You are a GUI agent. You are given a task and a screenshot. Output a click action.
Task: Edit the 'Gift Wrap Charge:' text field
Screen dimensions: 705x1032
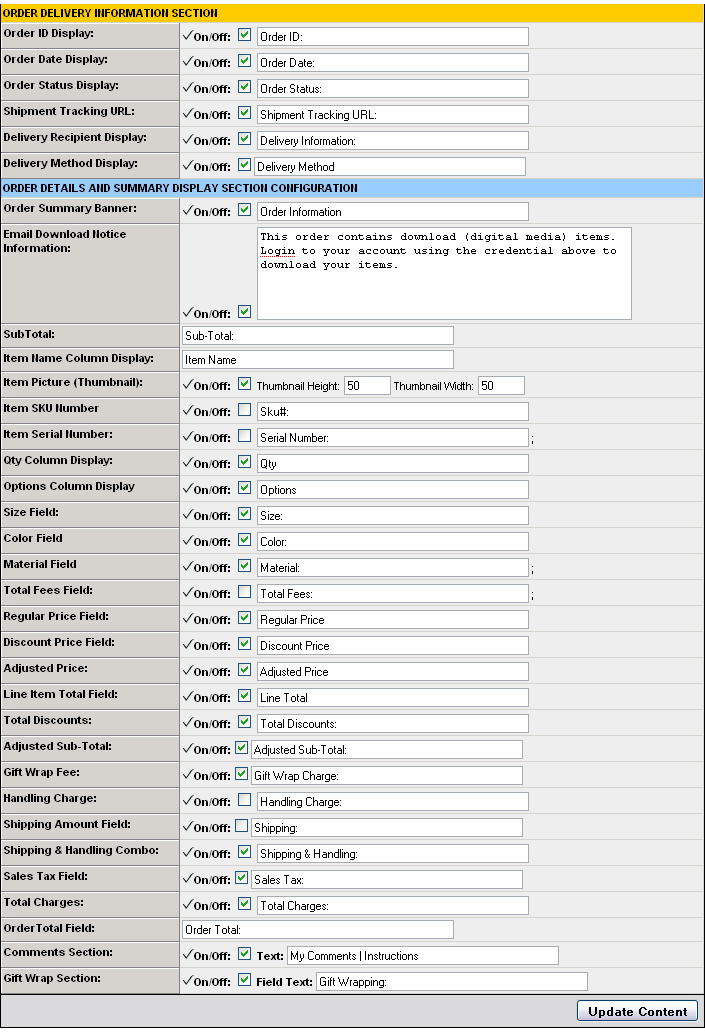(x=387, y=776)
